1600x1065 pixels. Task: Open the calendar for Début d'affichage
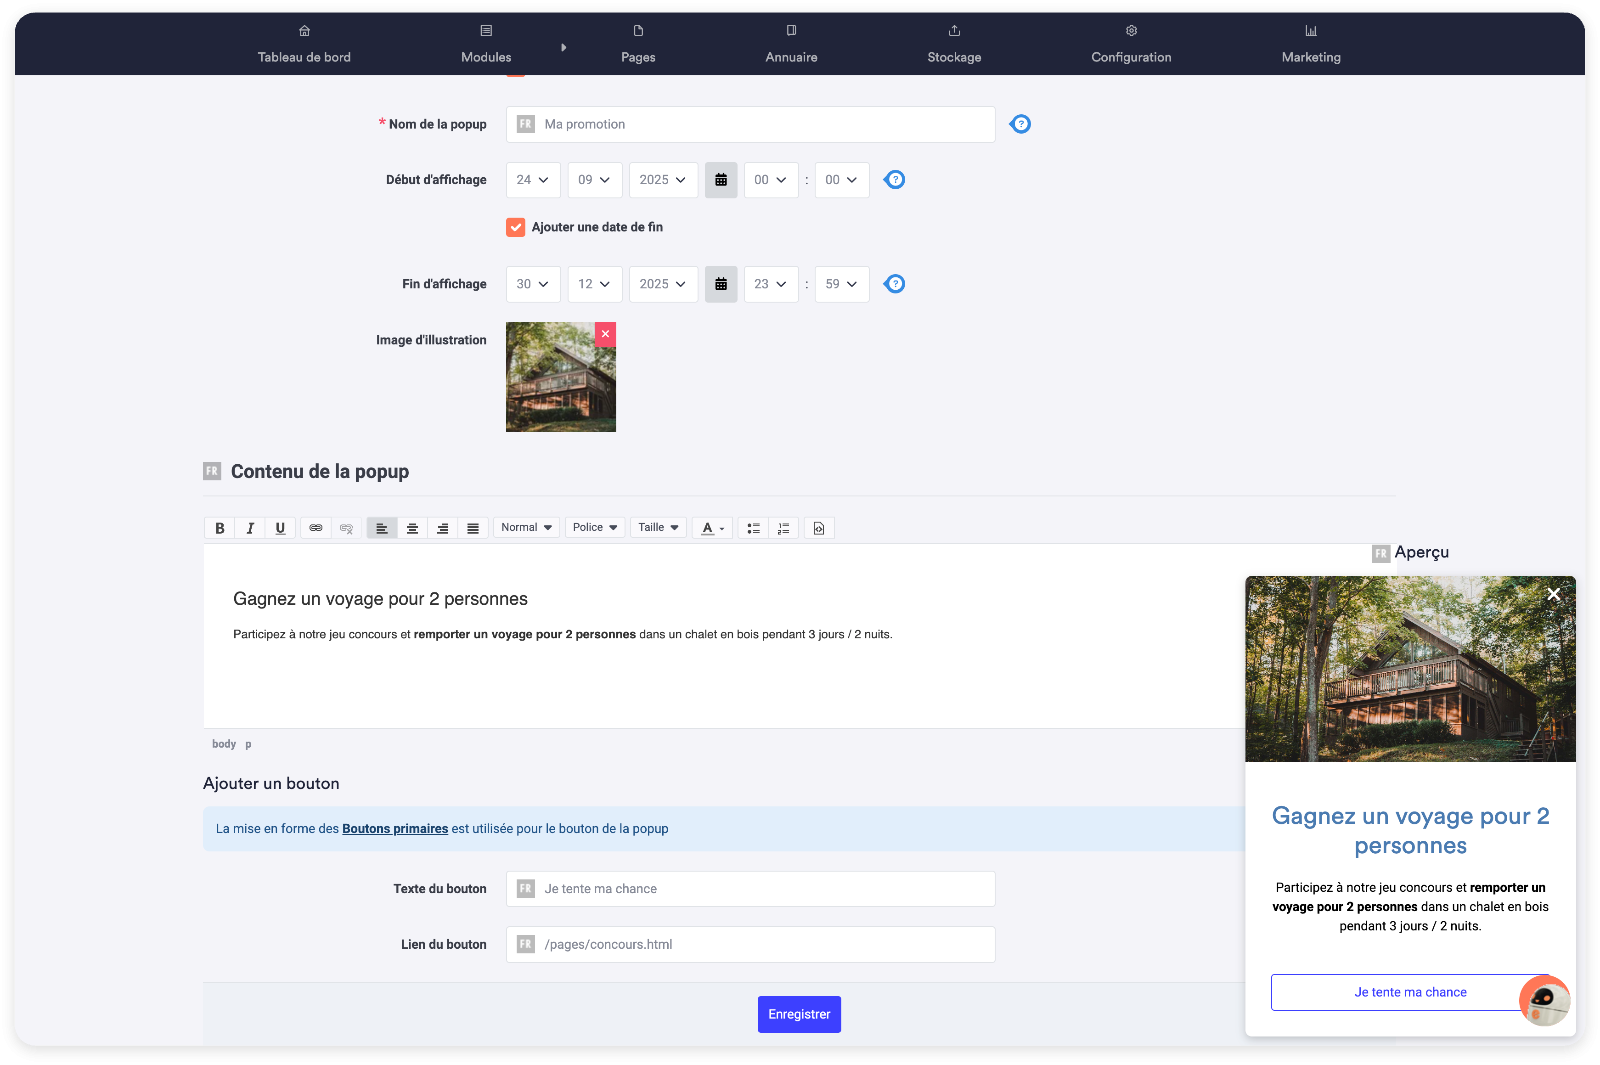(721, 180)
